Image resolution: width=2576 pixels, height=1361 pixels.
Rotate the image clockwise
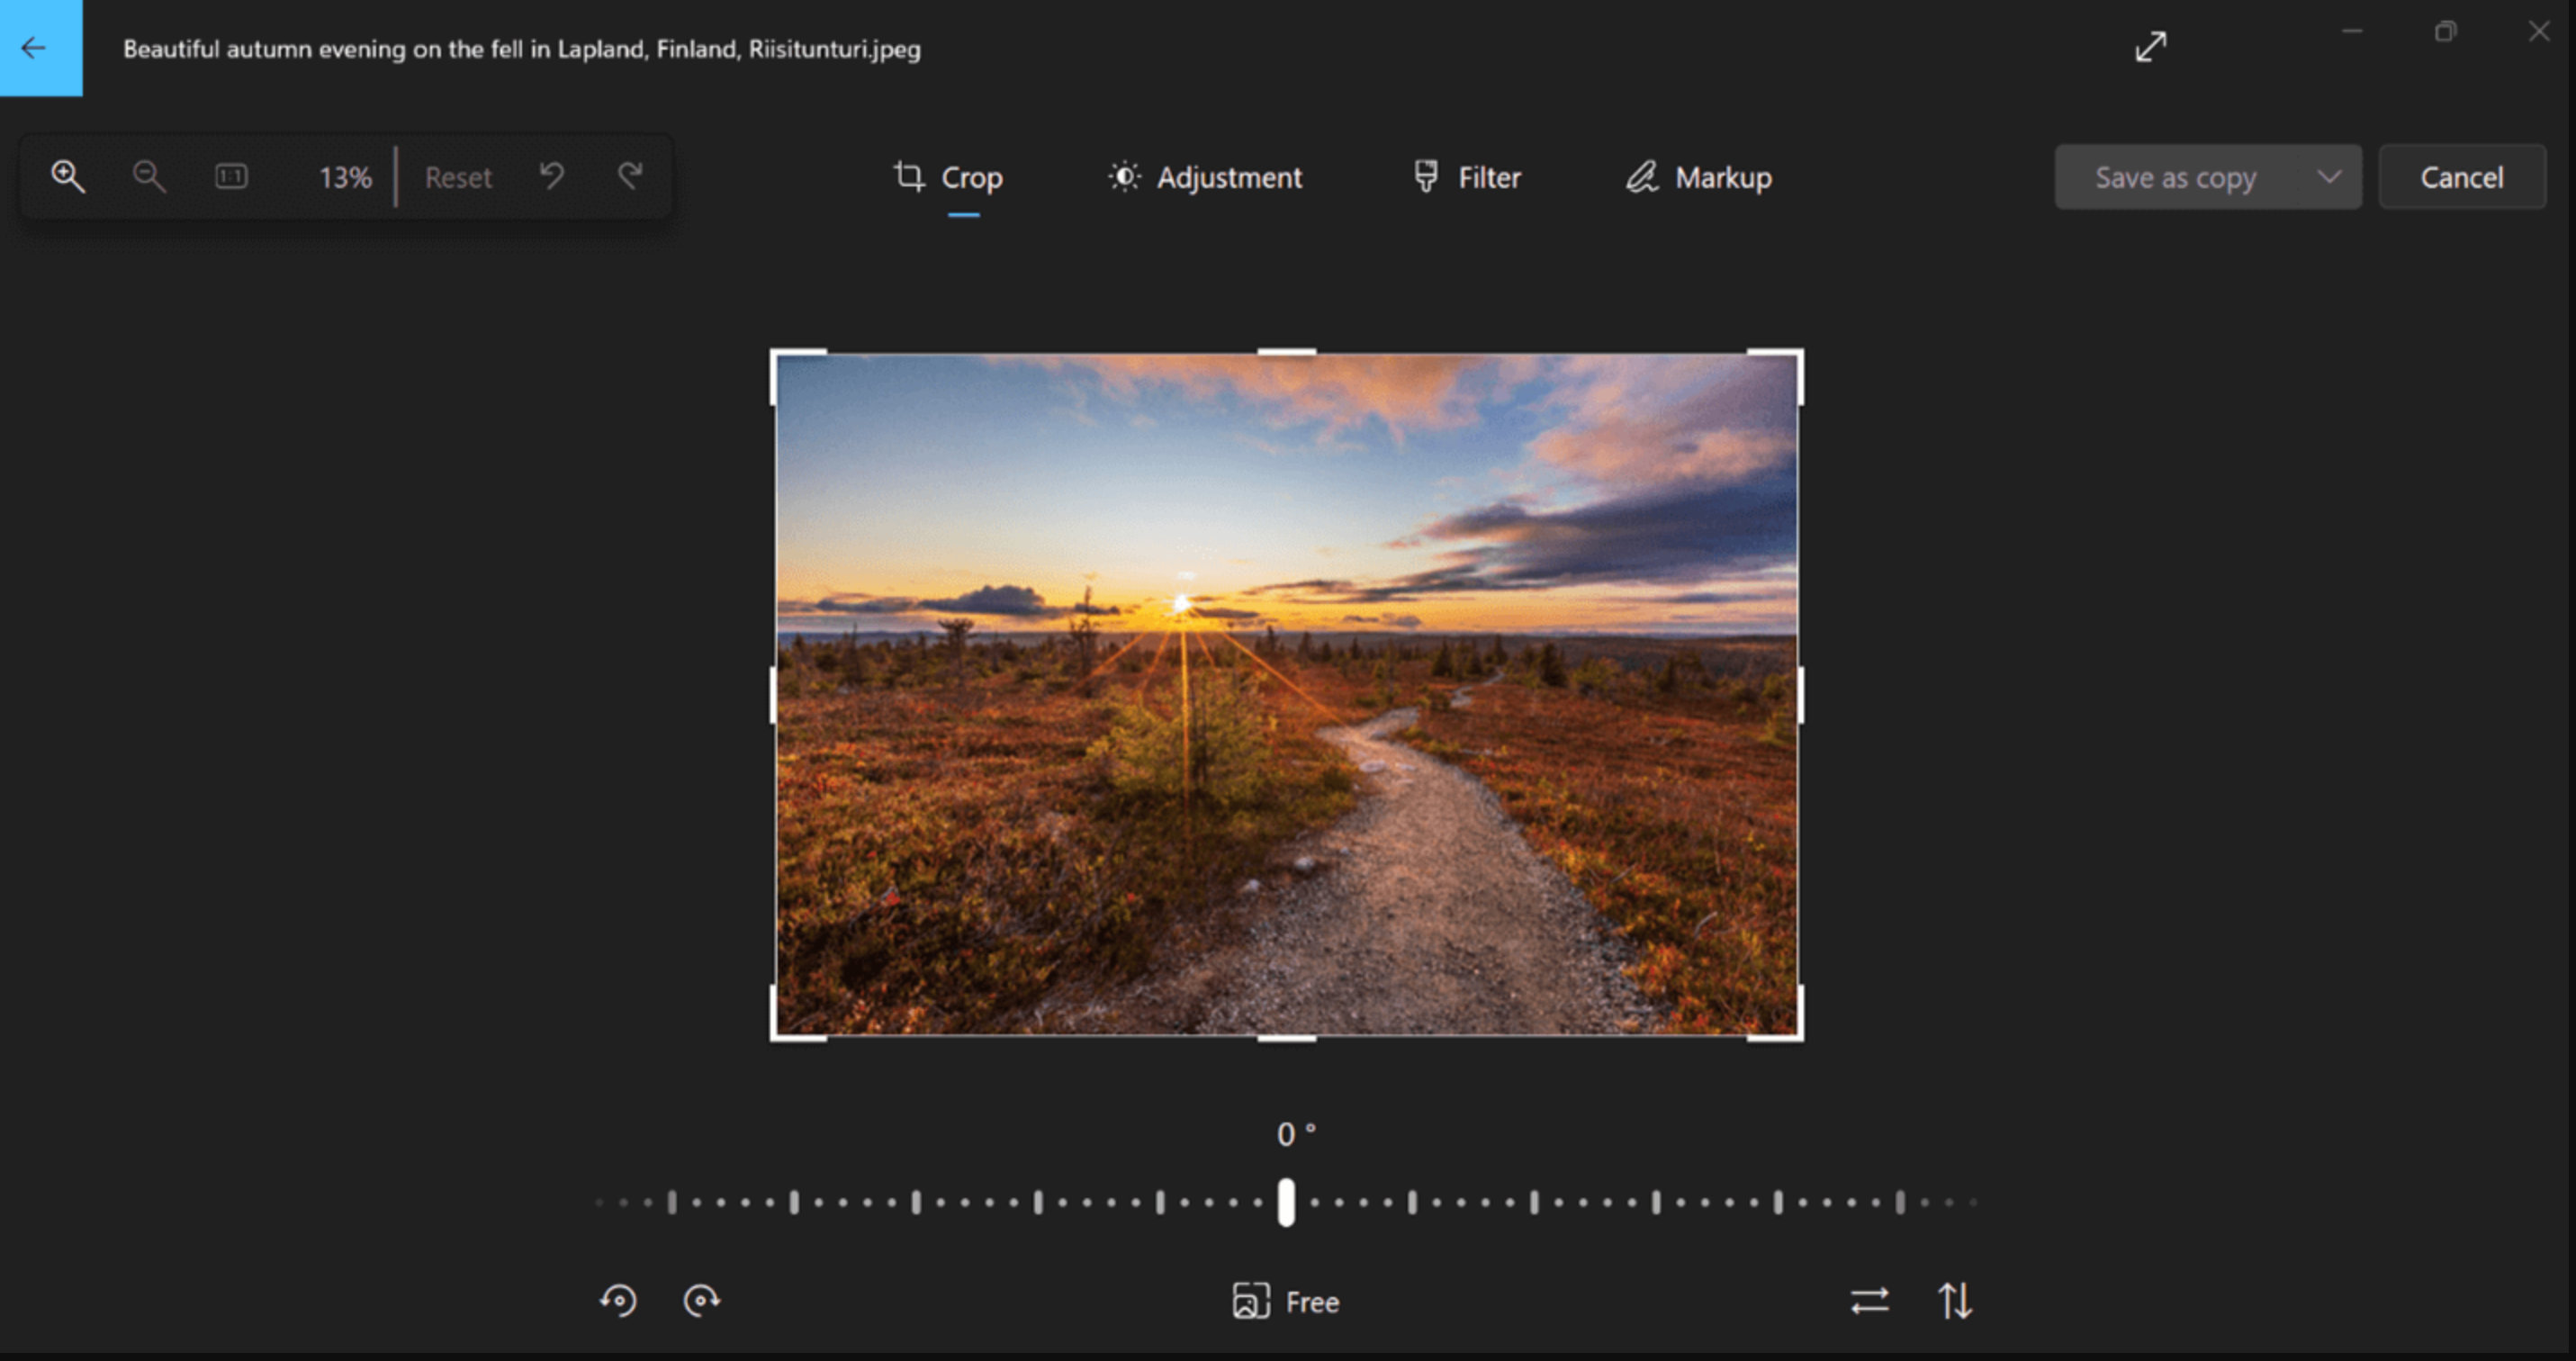(x=703, y=1301)
